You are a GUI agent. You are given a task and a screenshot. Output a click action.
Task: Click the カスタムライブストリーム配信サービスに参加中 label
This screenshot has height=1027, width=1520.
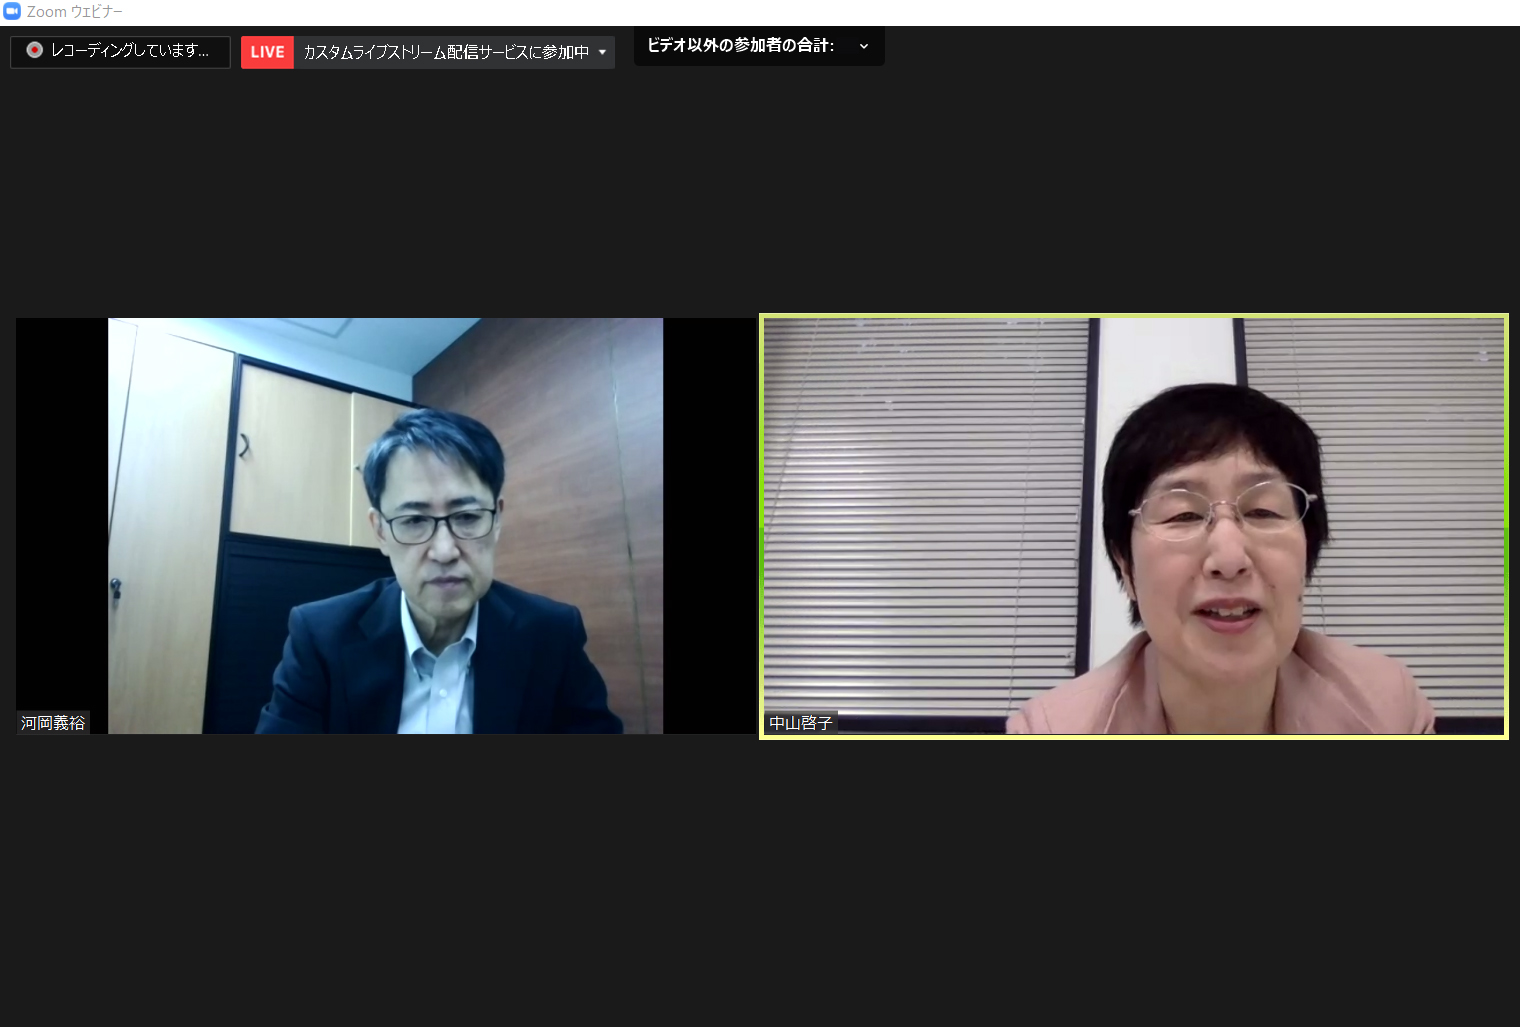click(x=446, y=52)
